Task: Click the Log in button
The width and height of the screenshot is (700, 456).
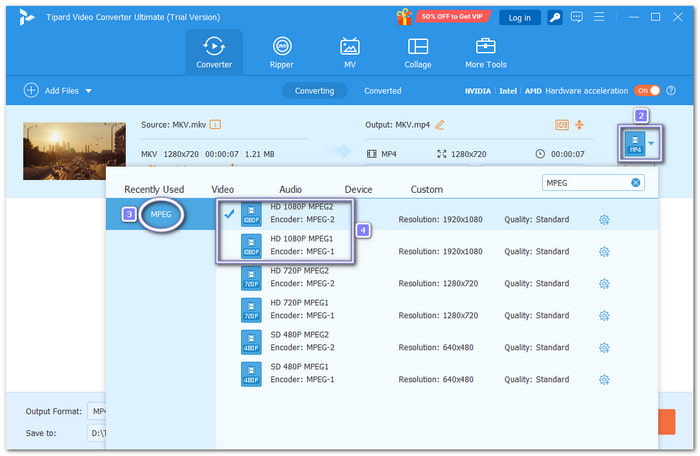Action: click(519, 17)
